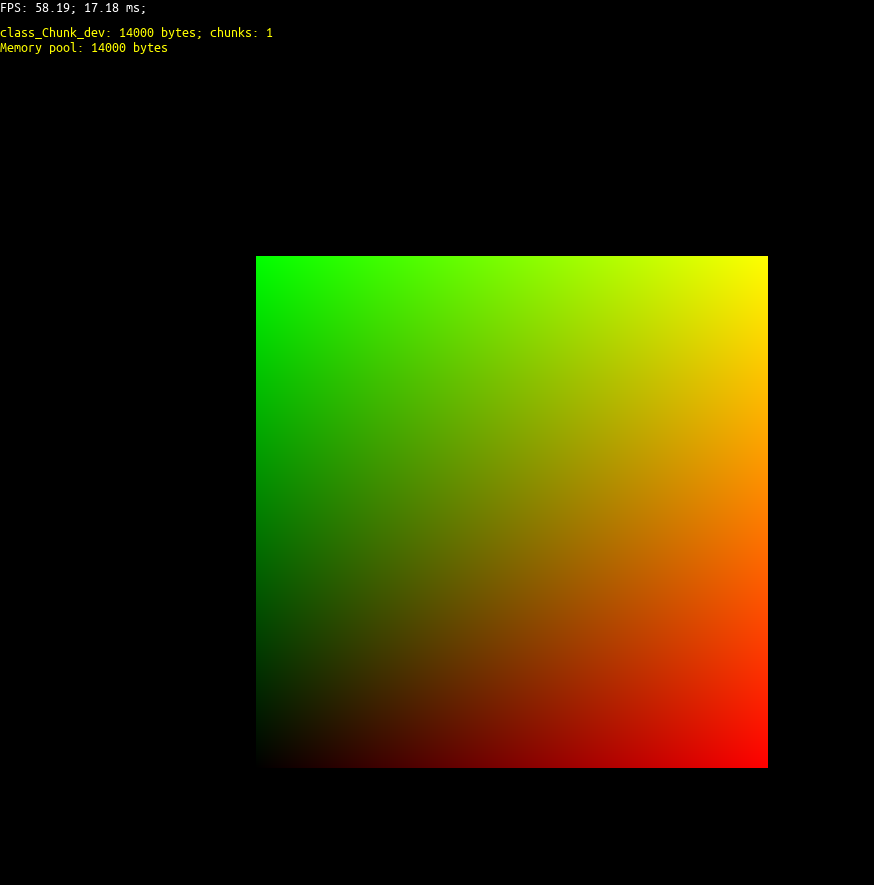Click the dark red midpoint of gradient's bottom edge
Viewport: 874px width, 885px height.
(x=512, y=763)
